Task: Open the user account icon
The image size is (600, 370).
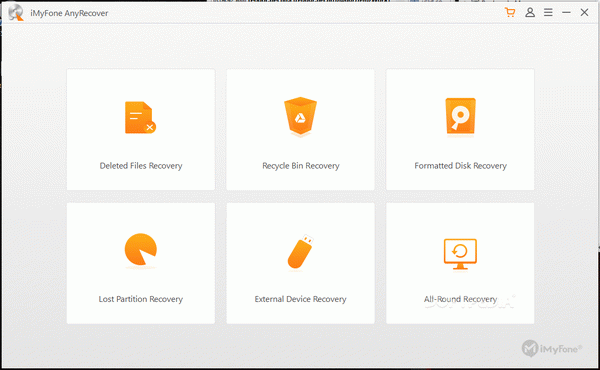Action: click(x=530, y=12)
